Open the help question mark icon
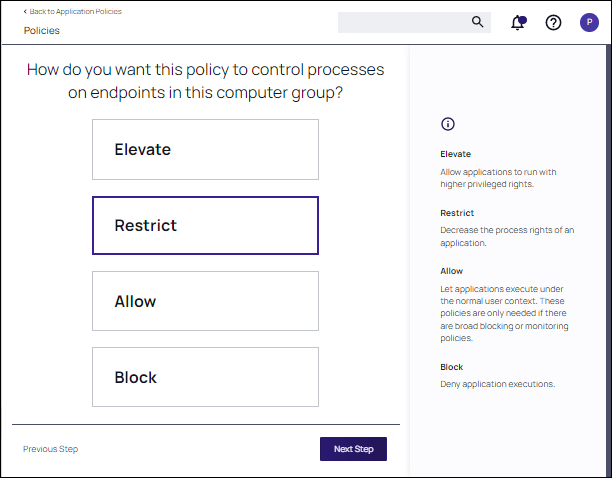Viewport: 612px width, 478px height. 553,23
